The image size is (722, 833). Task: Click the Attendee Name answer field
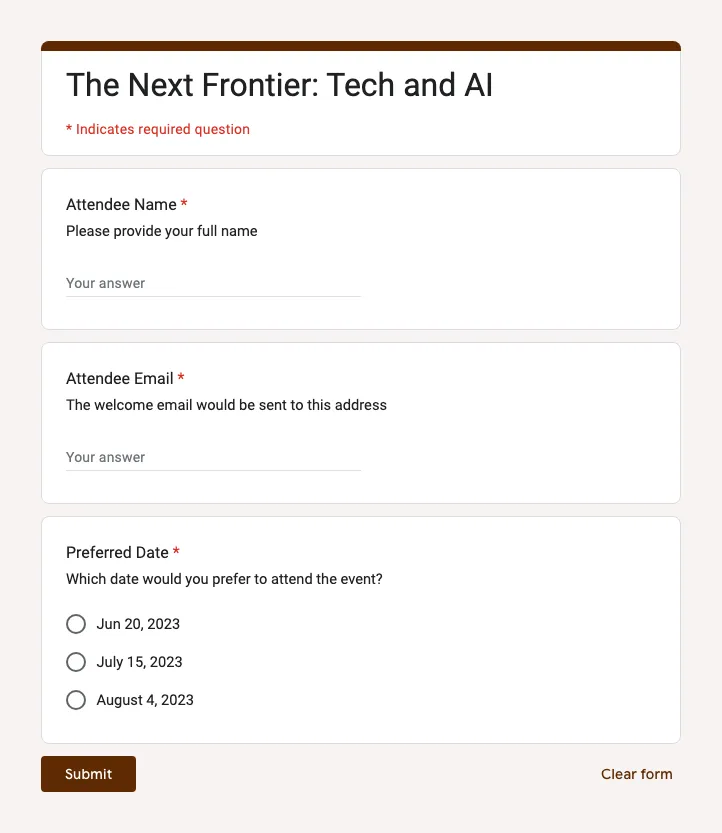(x=213, y=283)
